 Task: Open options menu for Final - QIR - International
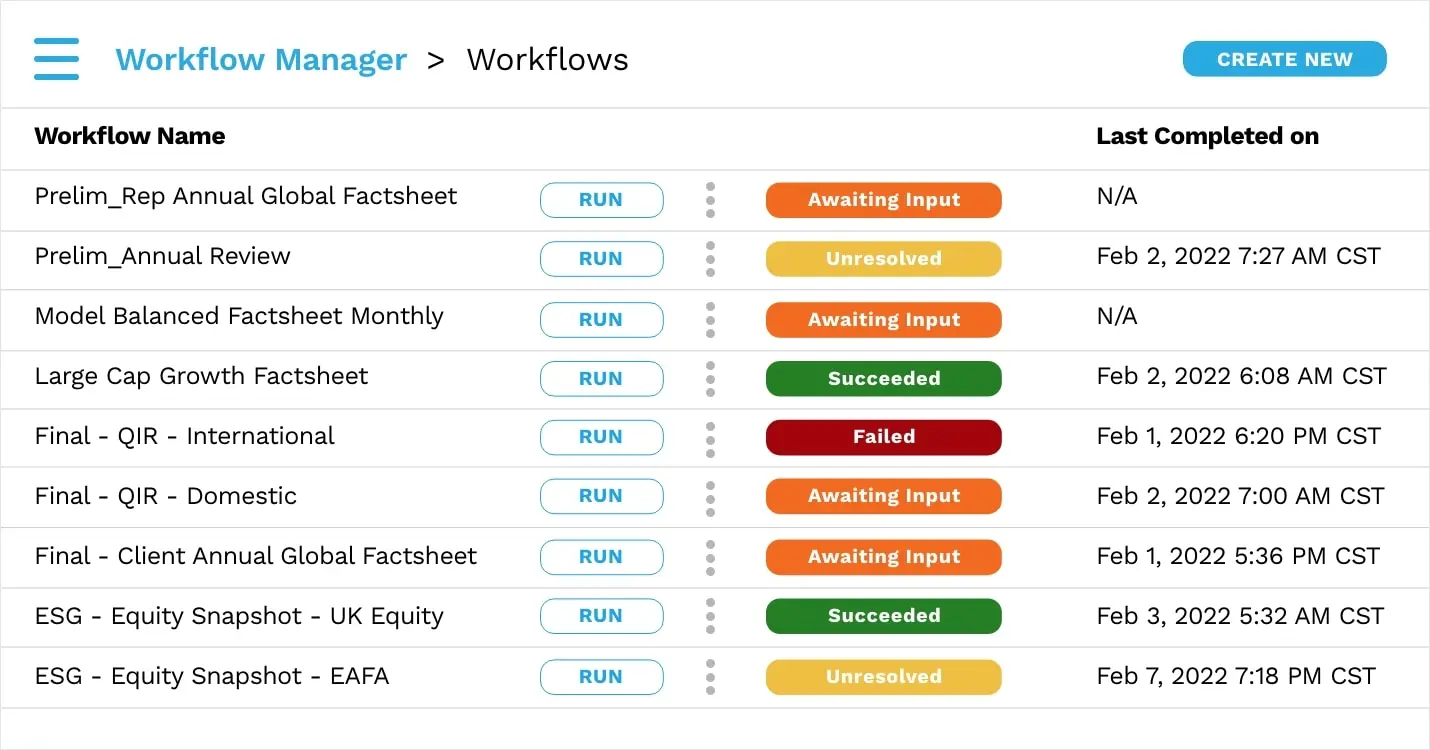(710, 437)
